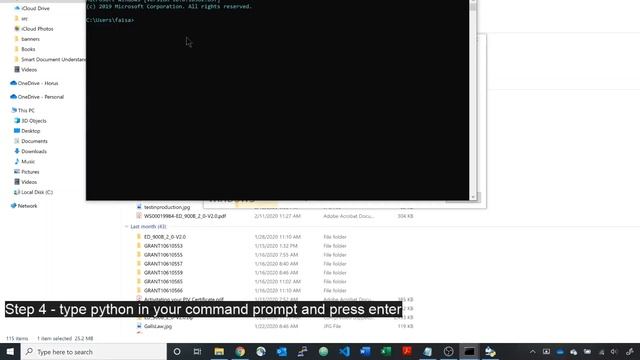Screen dimensions: 640x360
Task: Open Visual Studio Code from the taskbar
Action: coord(344,351)
